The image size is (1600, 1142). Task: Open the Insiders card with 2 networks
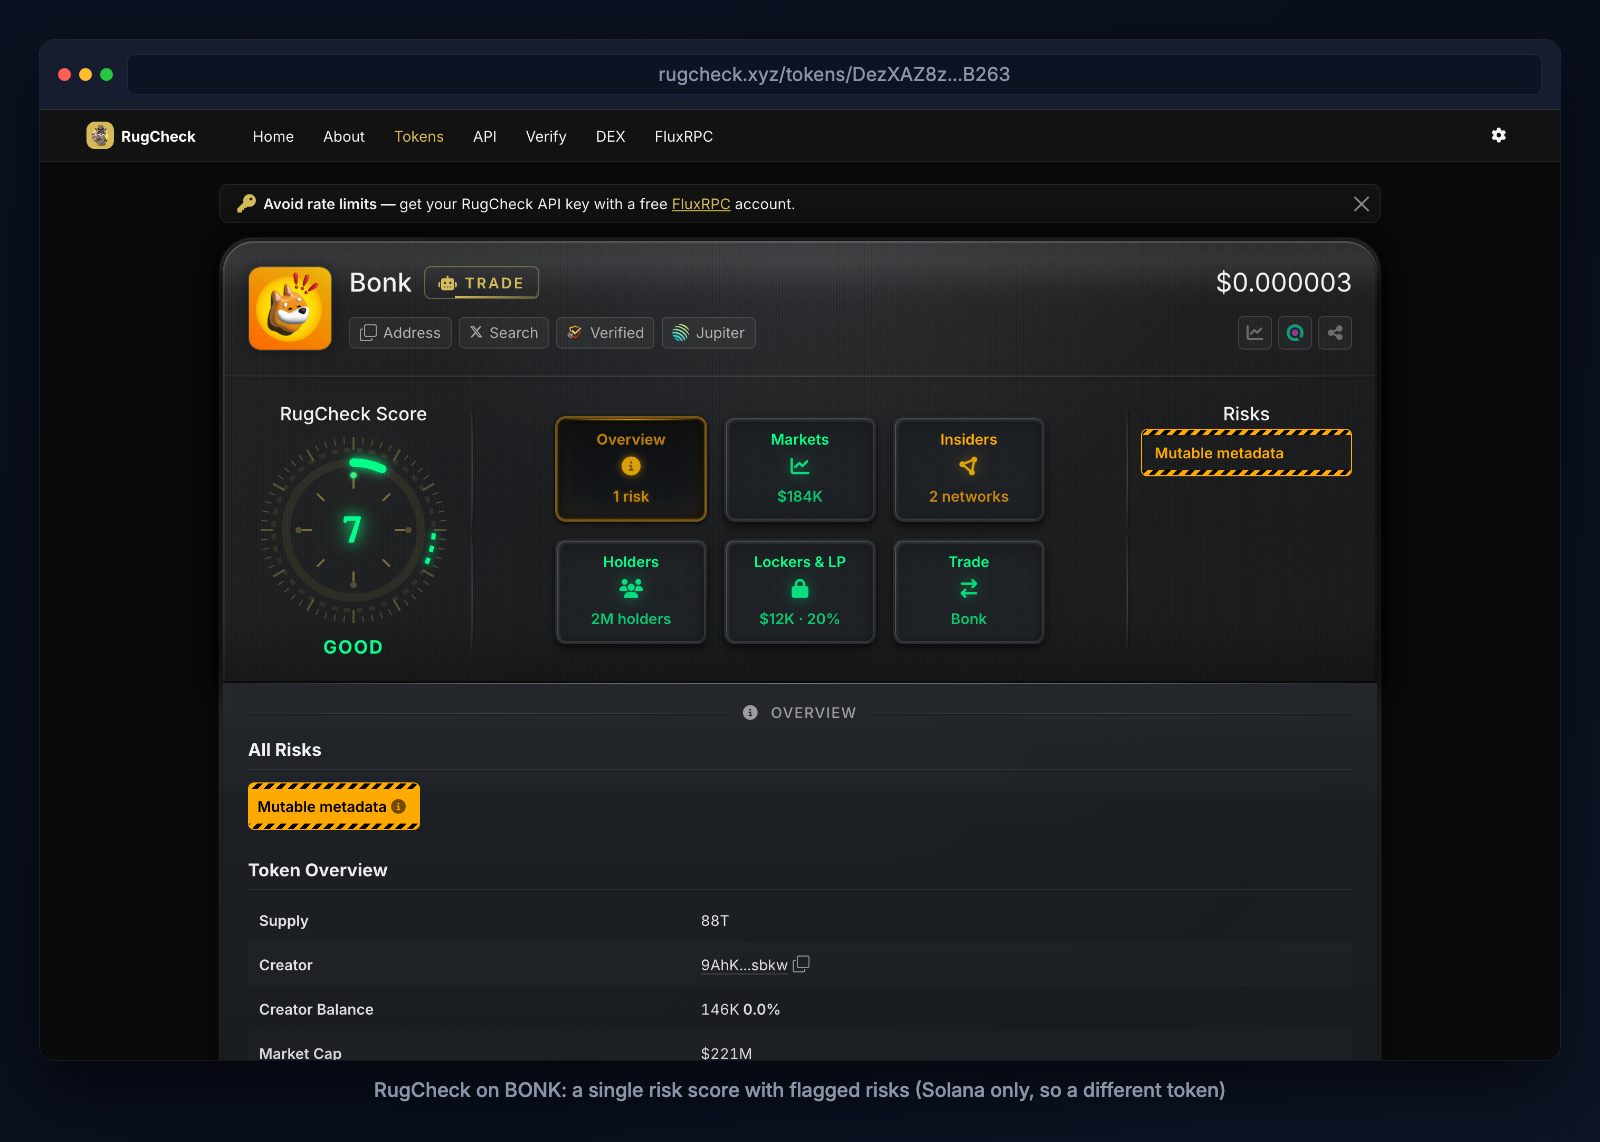pyautogui.click(x=969, y=469)
